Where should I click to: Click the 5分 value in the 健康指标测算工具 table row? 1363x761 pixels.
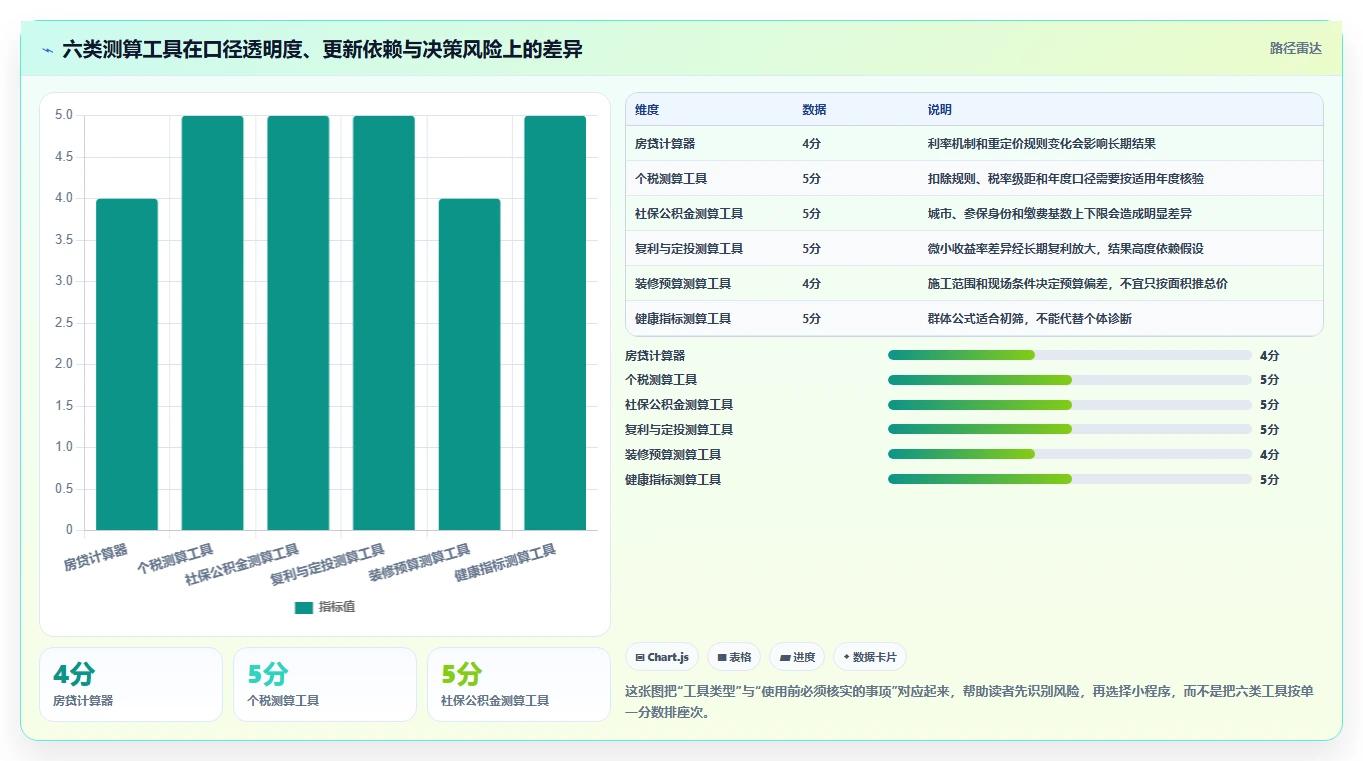(811, 319)
